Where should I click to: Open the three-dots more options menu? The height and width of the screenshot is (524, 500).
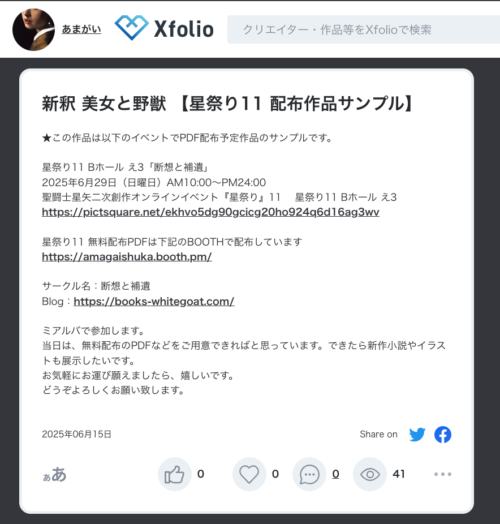coord(443,474)
